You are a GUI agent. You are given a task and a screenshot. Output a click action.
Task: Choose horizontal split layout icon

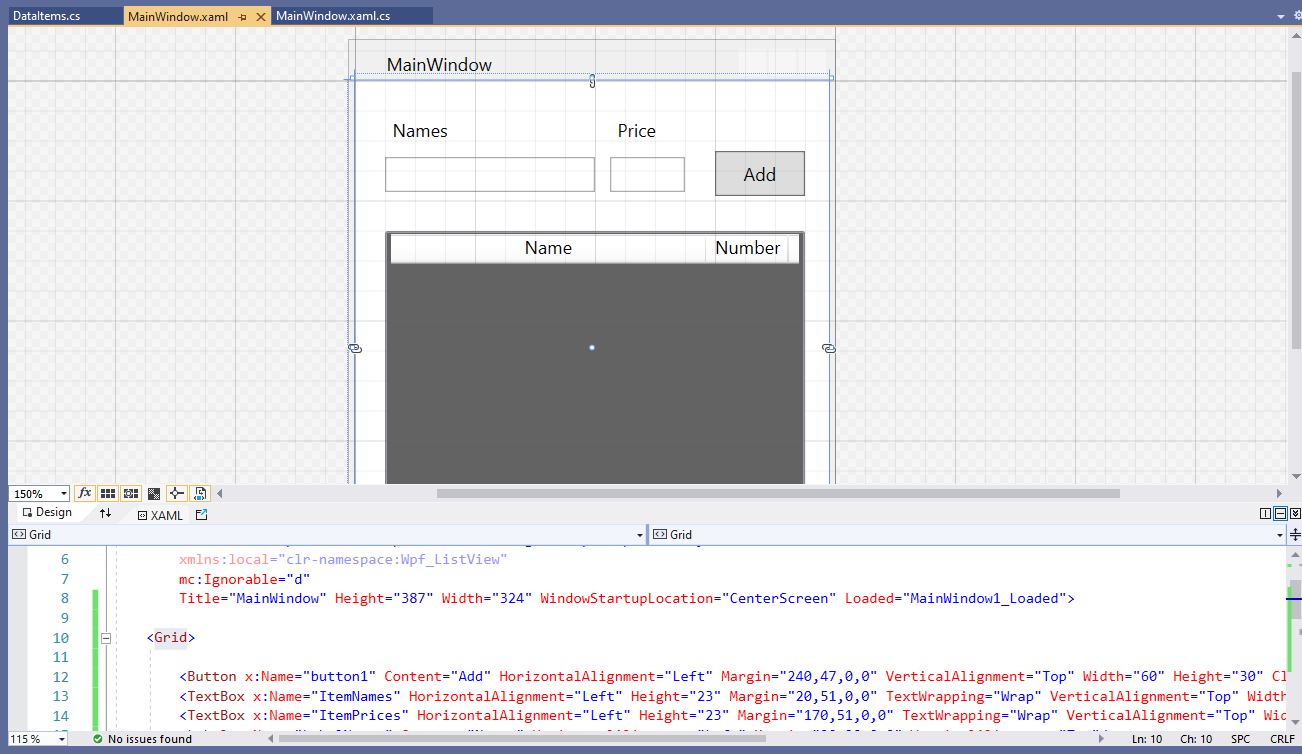click(1280, 514)
